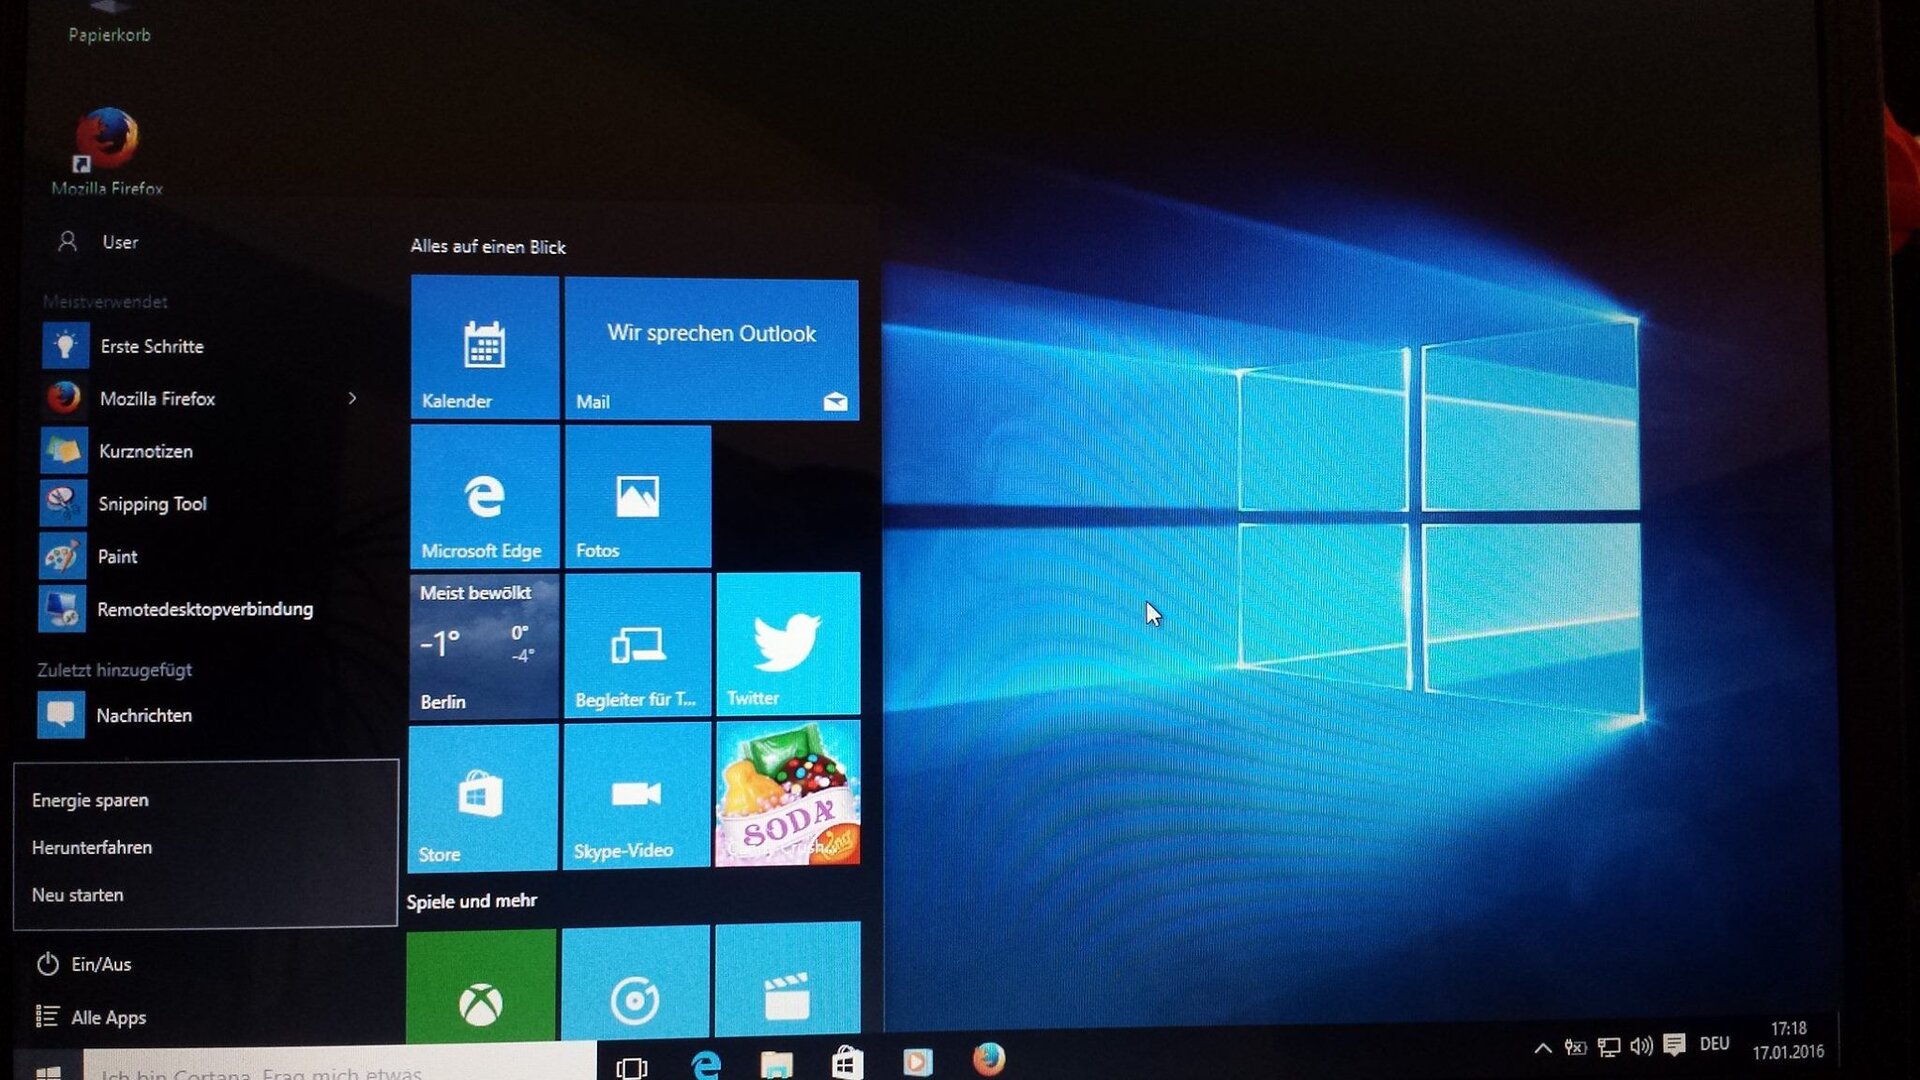
Task: Open the Store tile
Action: pos(482,798)
